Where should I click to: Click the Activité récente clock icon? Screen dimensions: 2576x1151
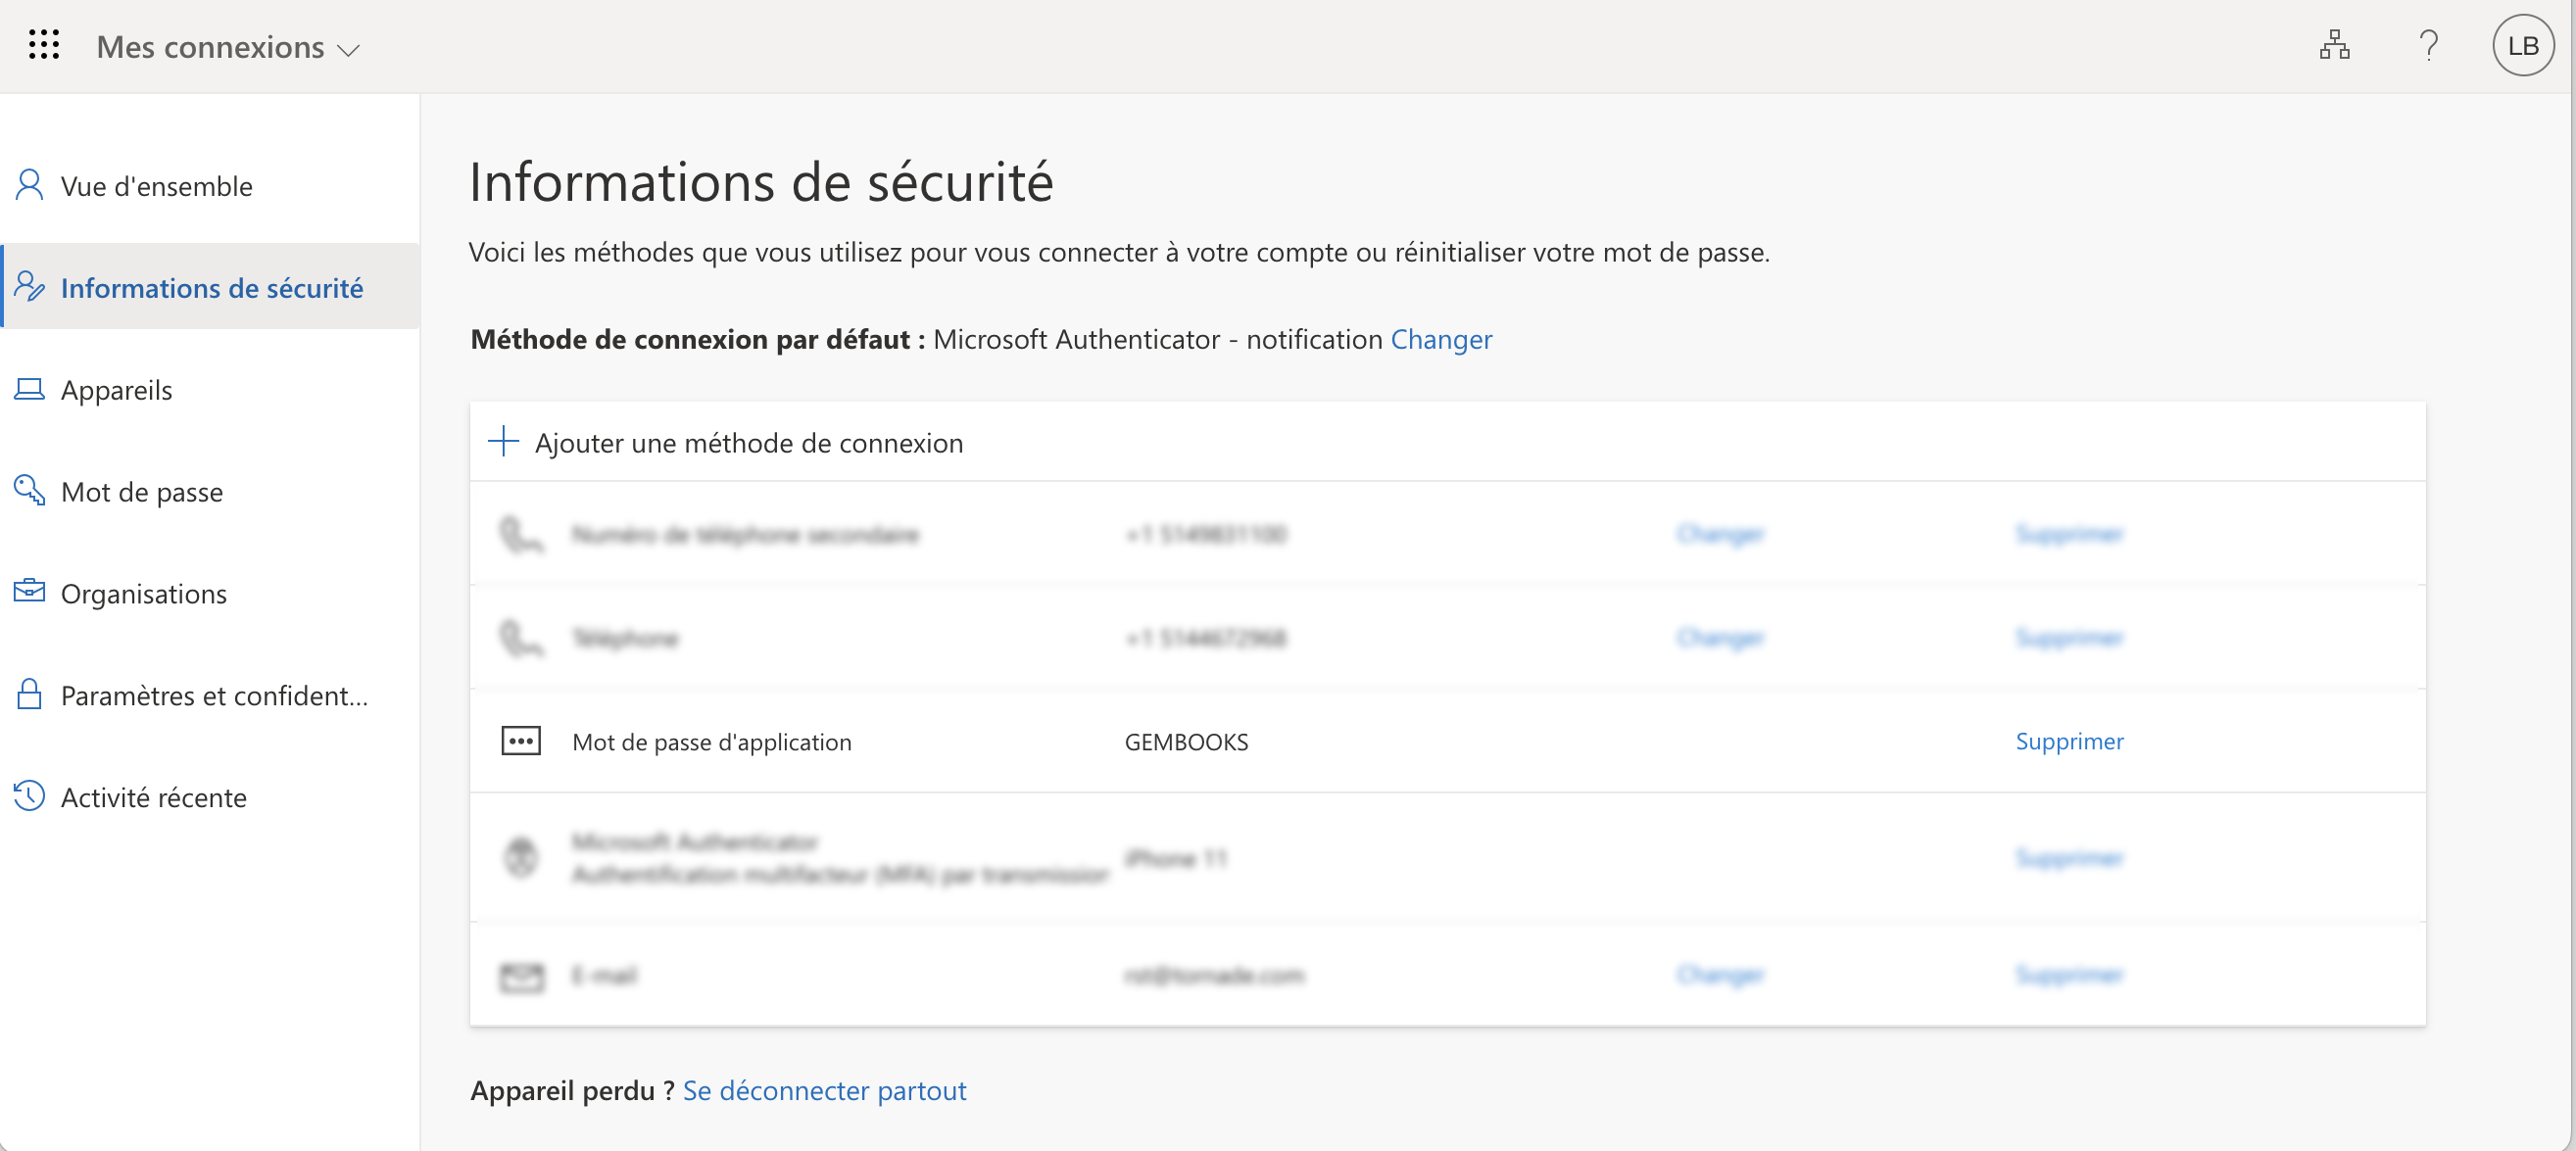[x=29, y=796]
